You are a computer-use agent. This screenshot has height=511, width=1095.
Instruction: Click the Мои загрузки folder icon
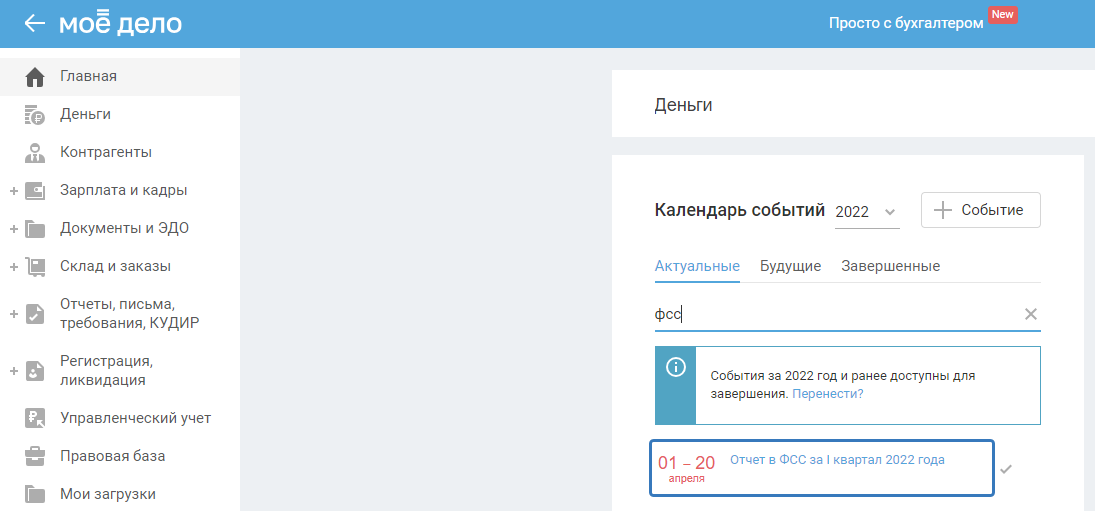click(35, 494)
